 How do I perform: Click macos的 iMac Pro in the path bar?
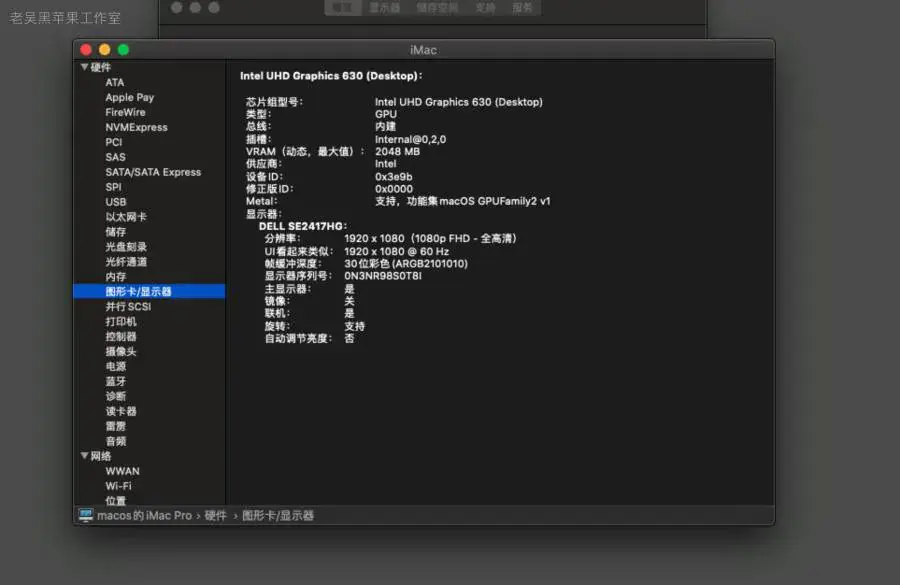click(x=144, y=516)
